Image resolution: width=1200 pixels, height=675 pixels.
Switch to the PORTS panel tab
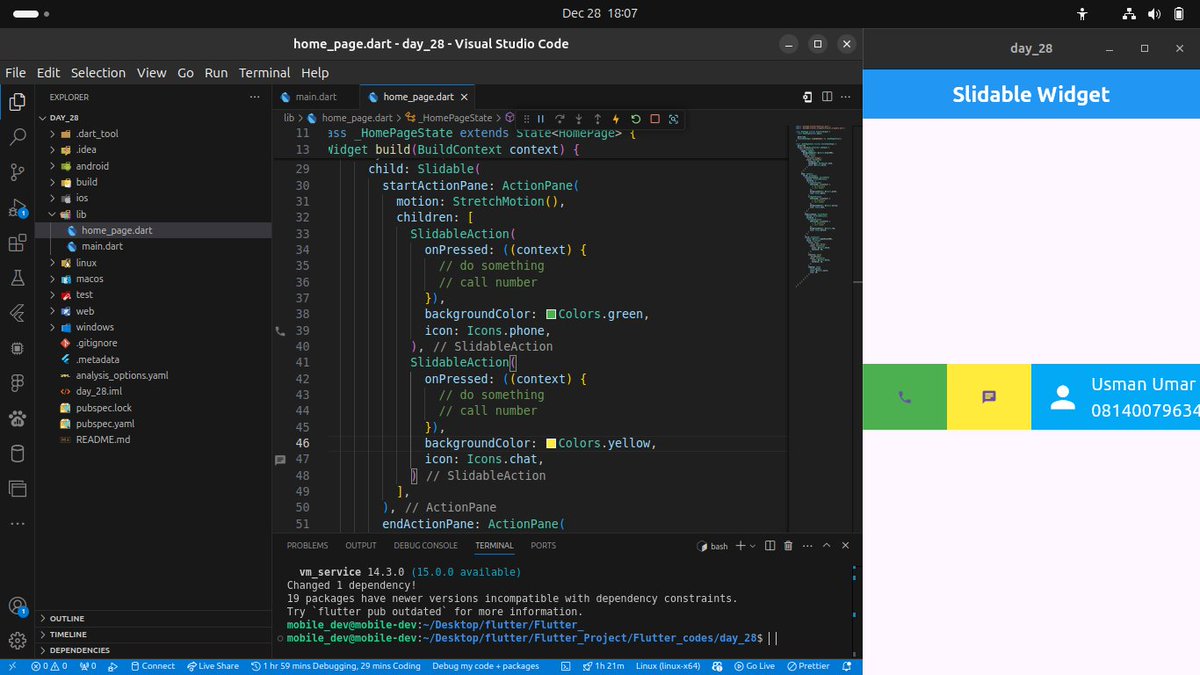(543, 546)
